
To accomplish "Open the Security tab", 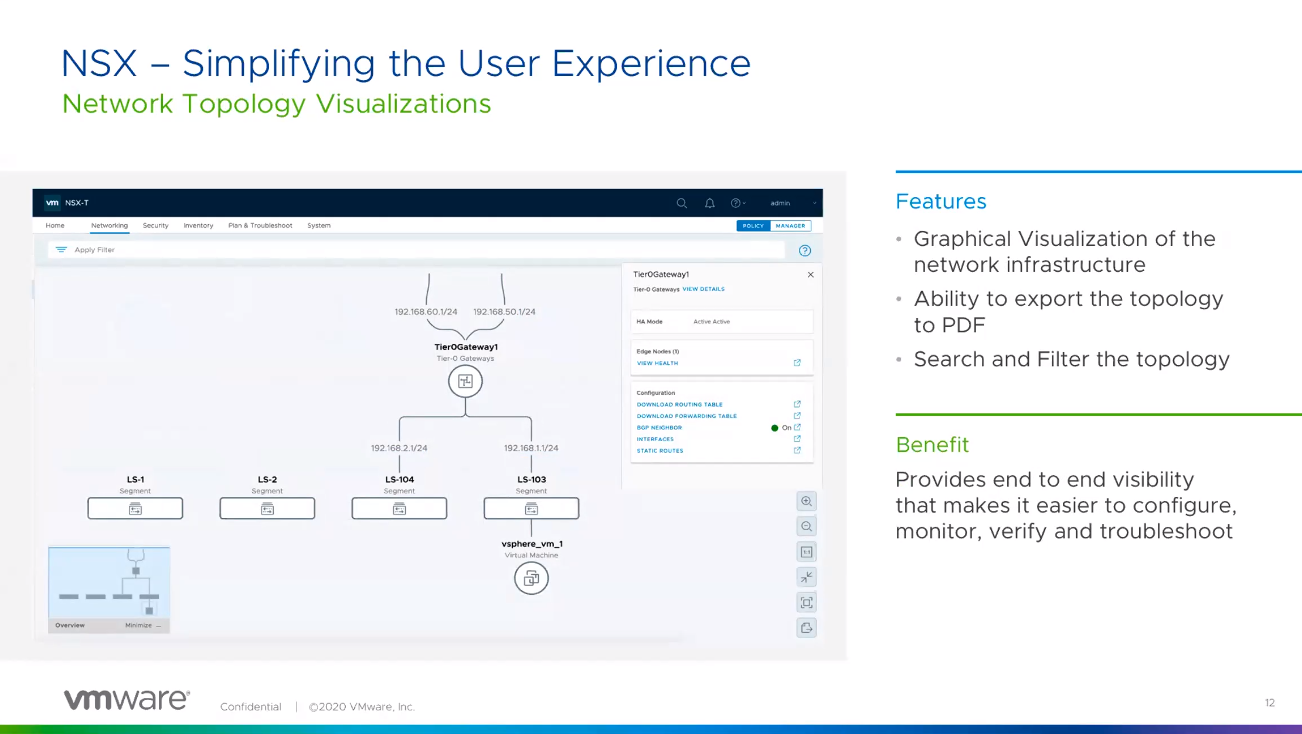I will click(x=155, y=226).
